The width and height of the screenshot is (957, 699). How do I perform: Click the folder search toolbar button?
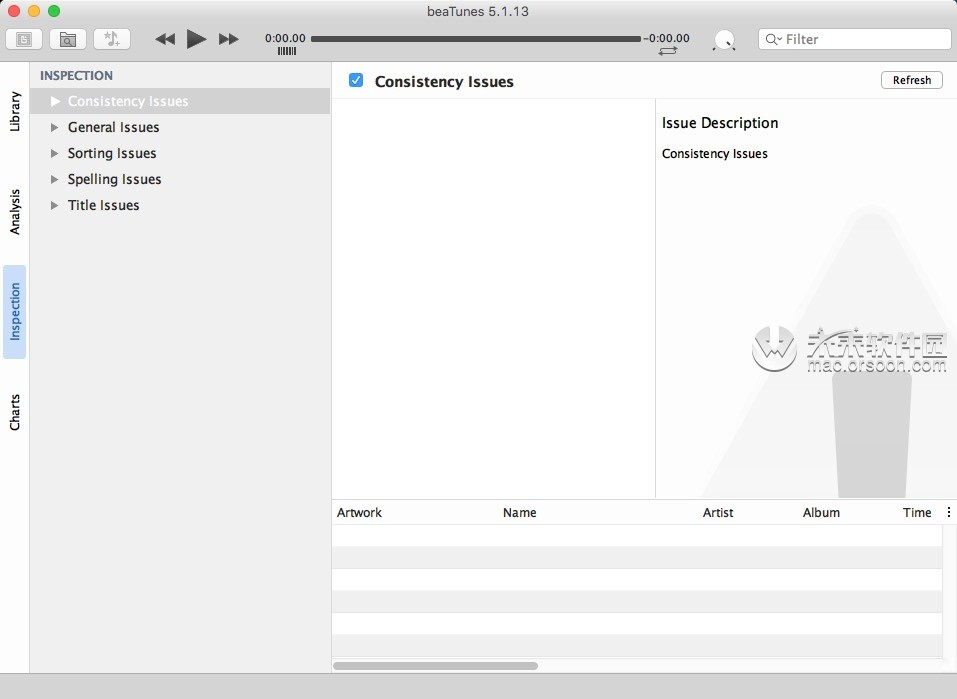[68, 39]
